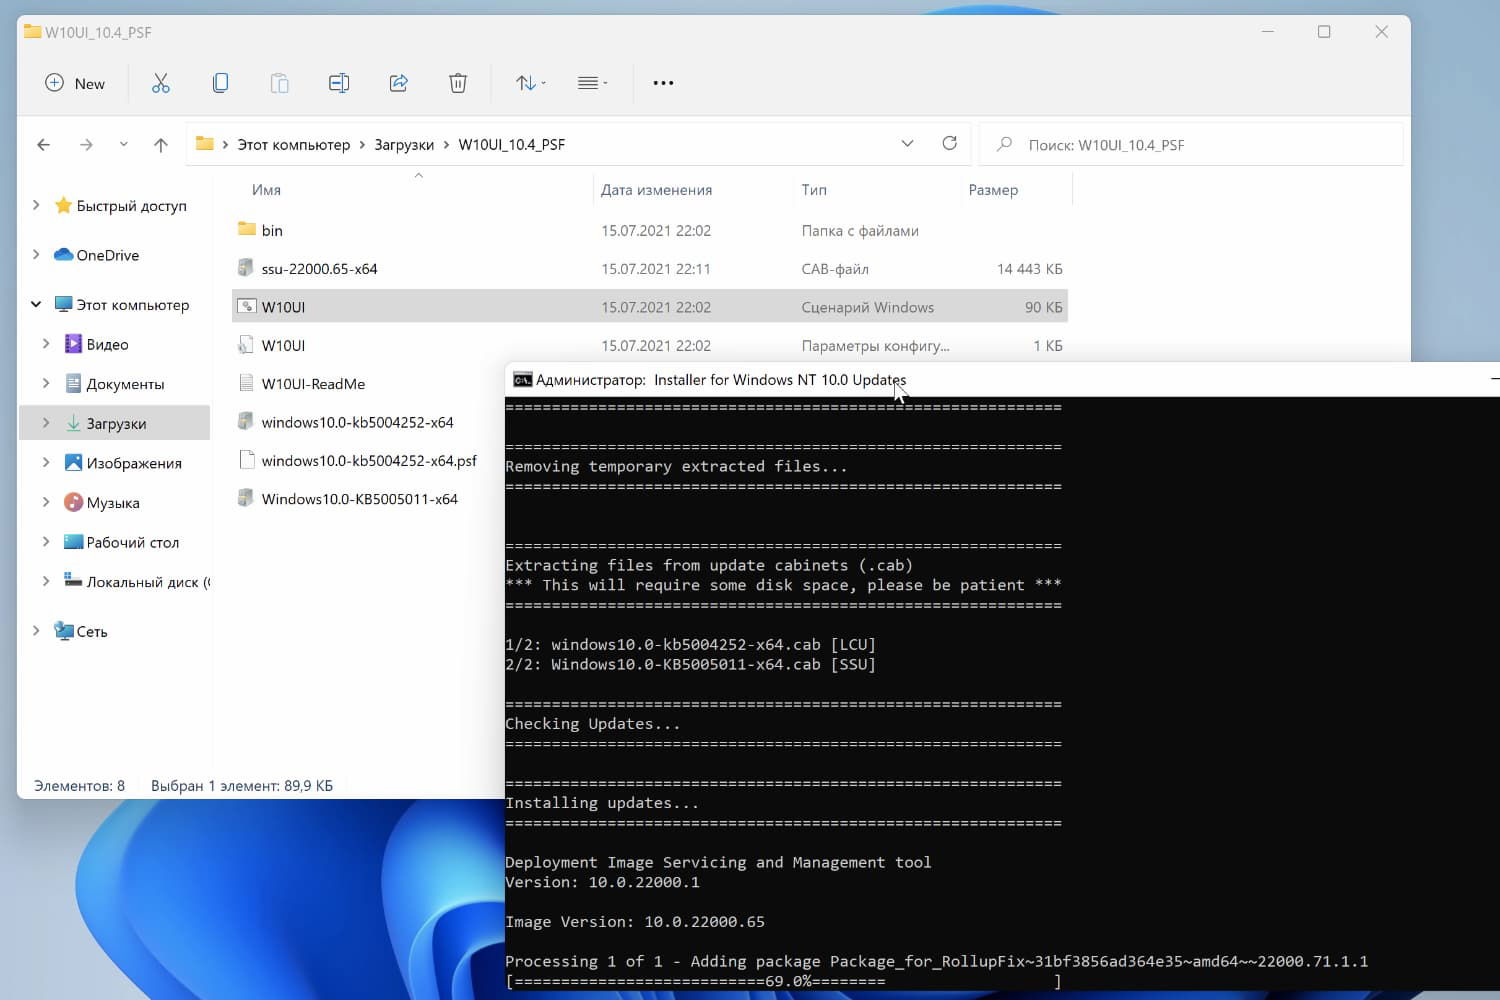Click the 'Папка с файлами' type cell
This screenshot has width=1500, height=1000.
(860, 231)
